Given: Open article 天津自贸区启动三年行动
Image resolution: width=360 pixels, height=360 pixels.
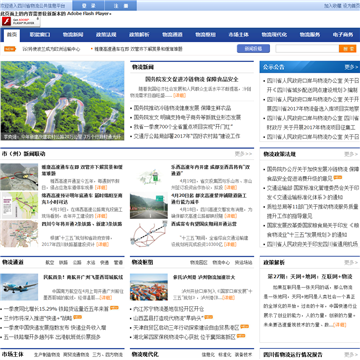Looking at the screenshot, I should tap(186, 327).
